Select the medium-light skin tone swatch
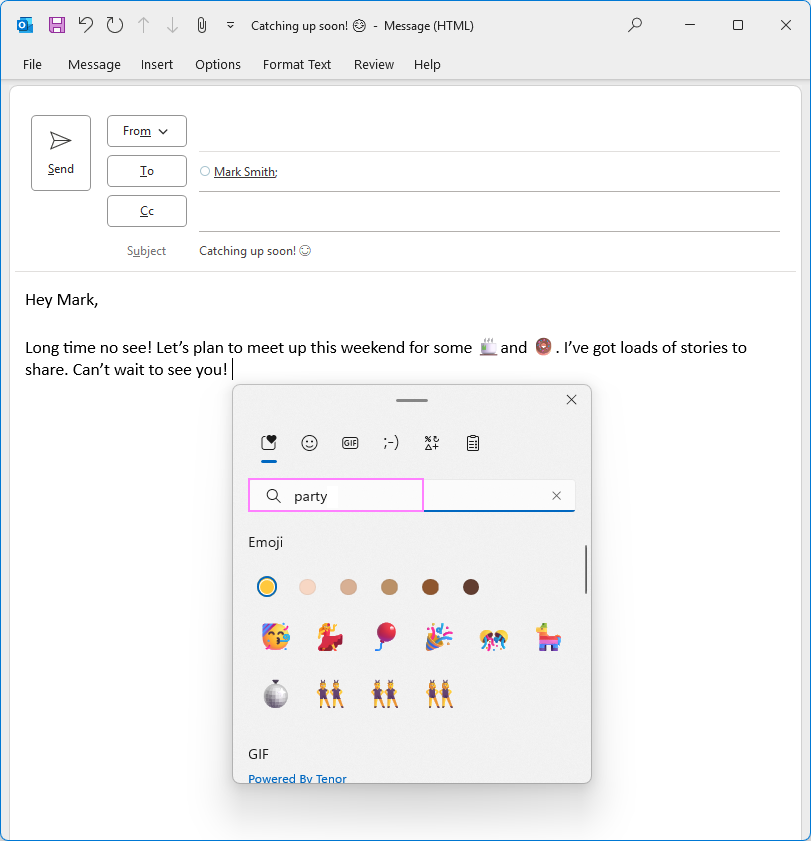 (x=348, y=587)
